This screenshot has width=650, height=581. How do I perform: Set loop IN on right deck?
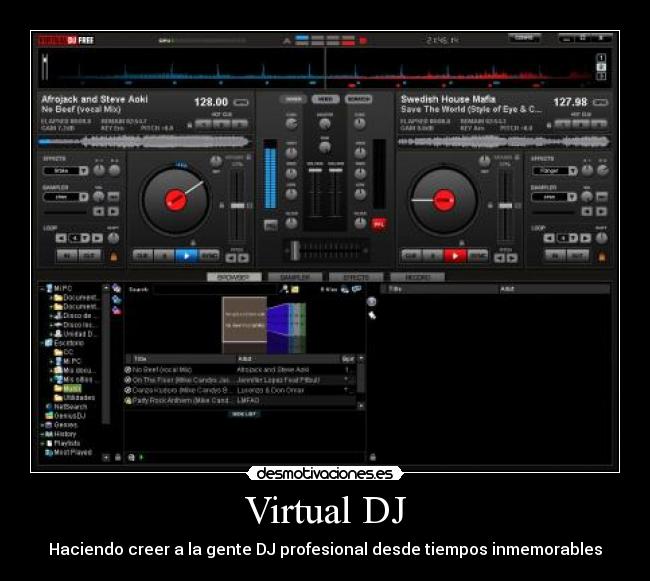click(x=555, y=256)
